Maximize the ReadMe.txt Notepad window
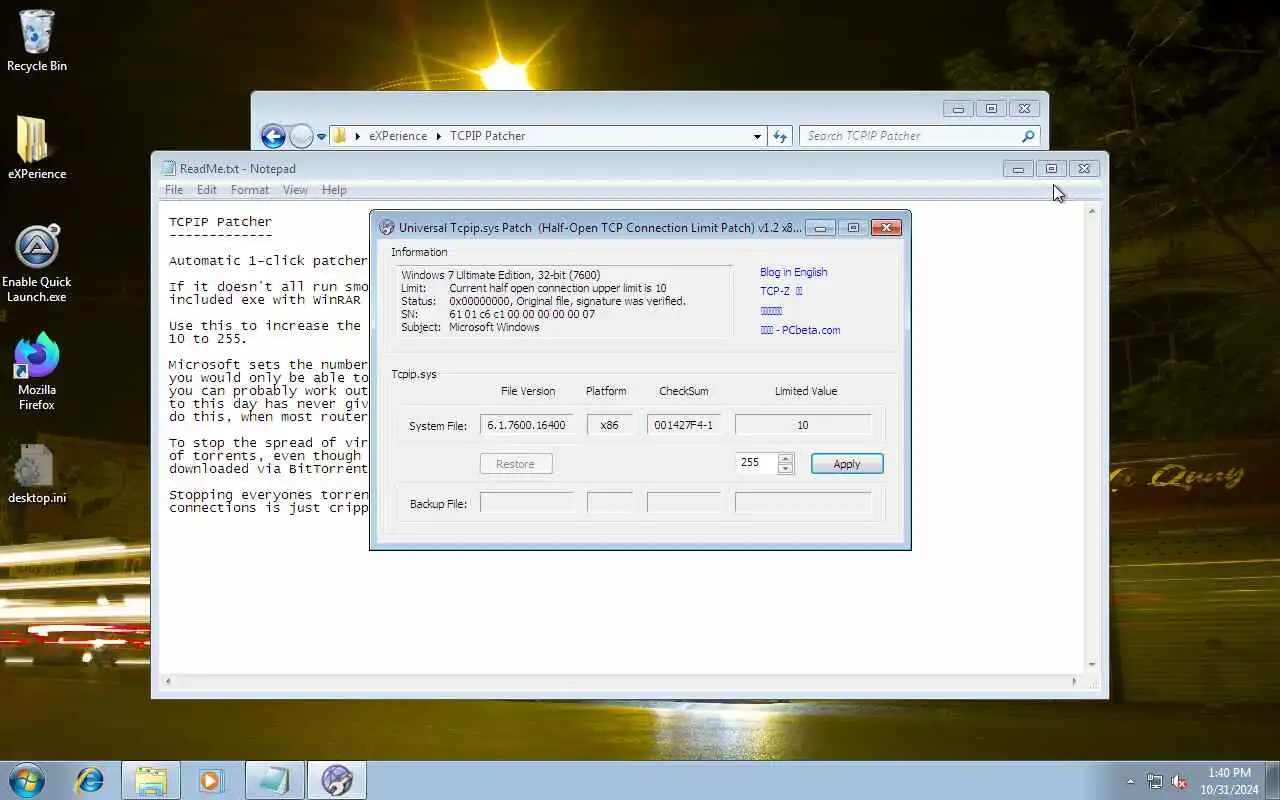Image resolution: width=1280 pixels, height=800 pixels. point(1051,169)
